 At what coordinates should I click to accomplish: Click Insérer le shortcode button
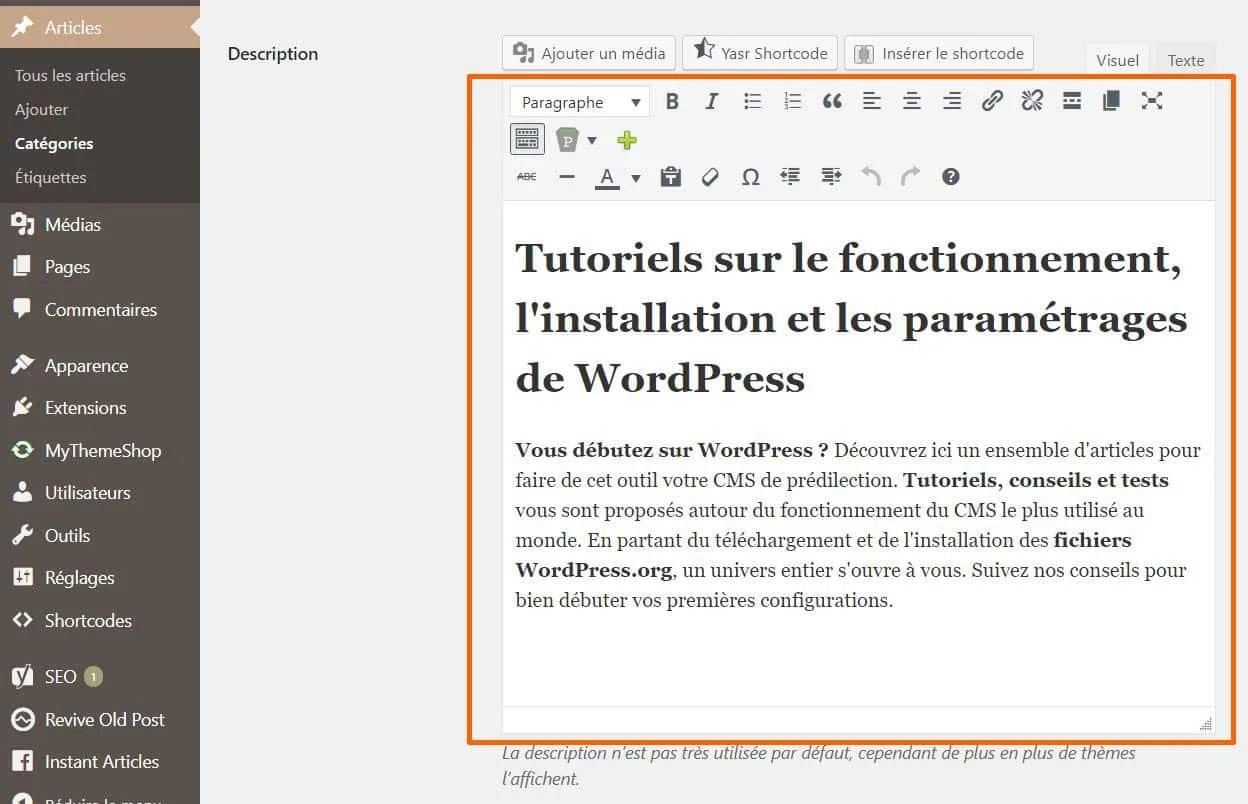tap(939, 53)
